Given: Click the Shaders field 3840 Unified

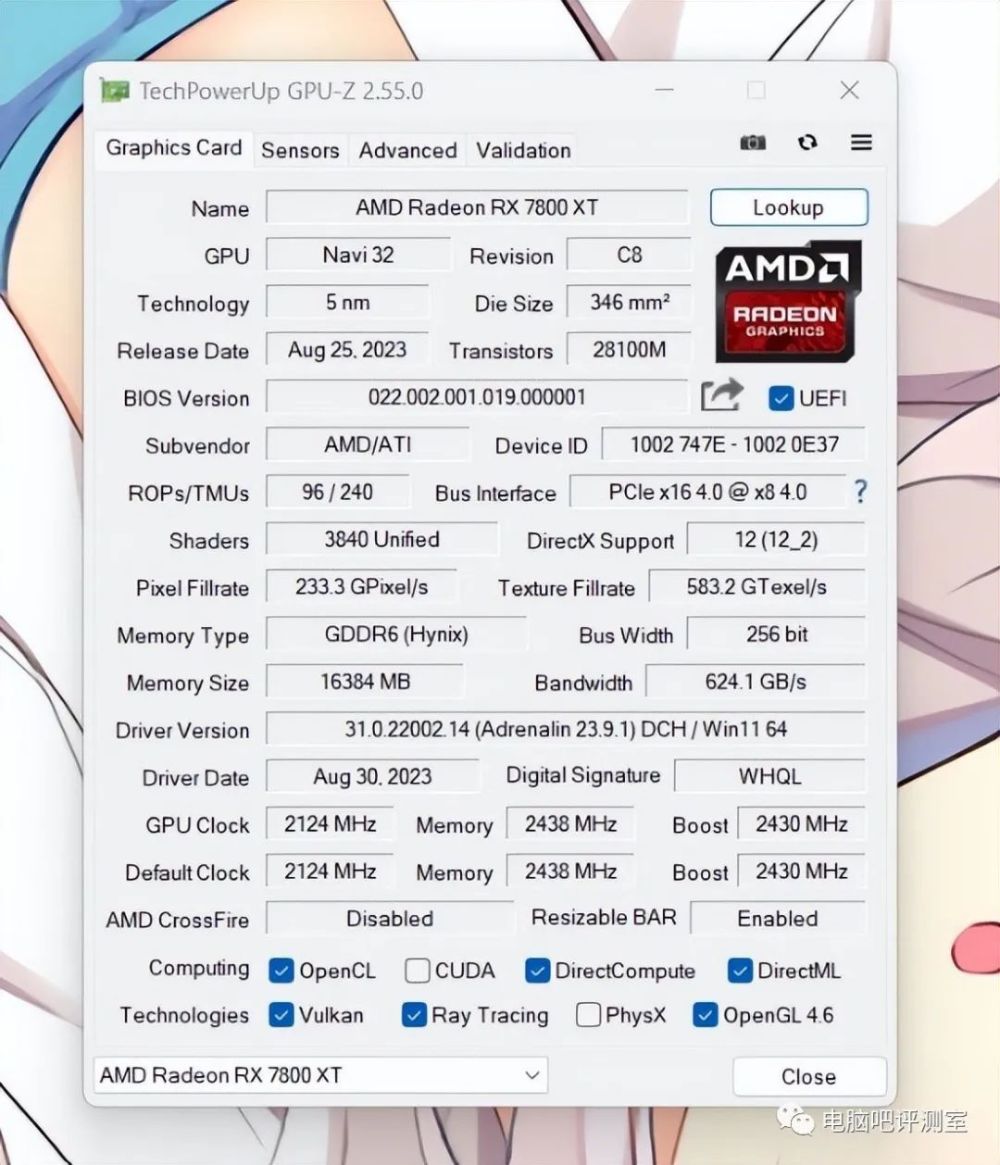Looking at the screenshot, I should coord(382,539).
